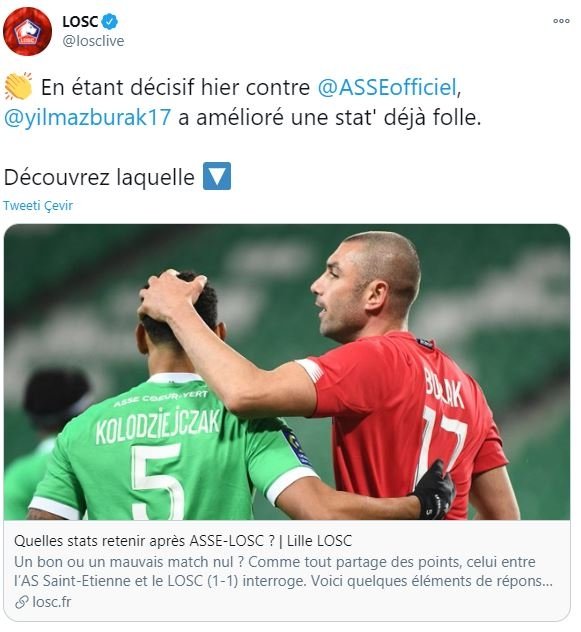
Task: Click the article description about match nul
Action: 283,572
